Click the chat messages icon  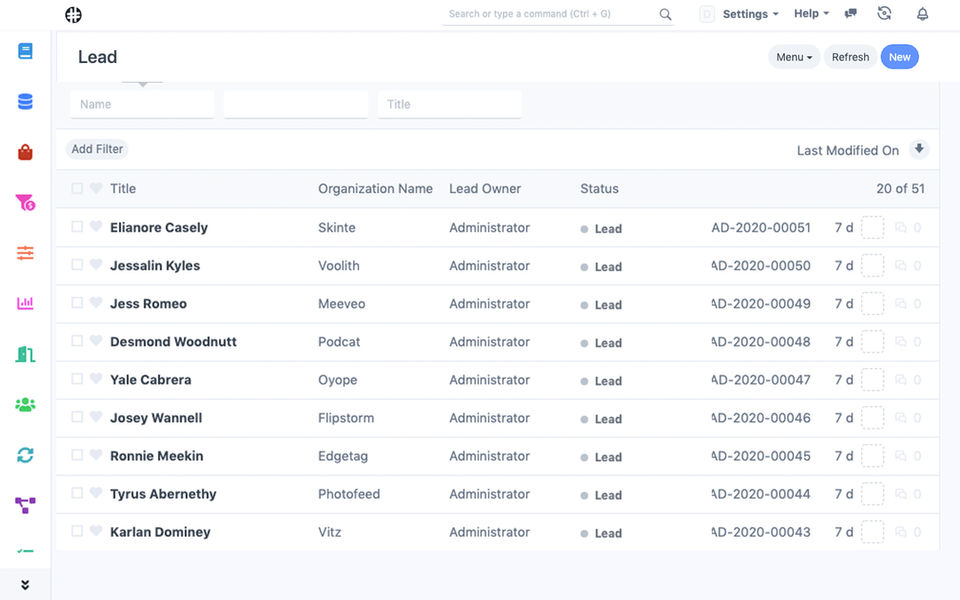(851, 14)
